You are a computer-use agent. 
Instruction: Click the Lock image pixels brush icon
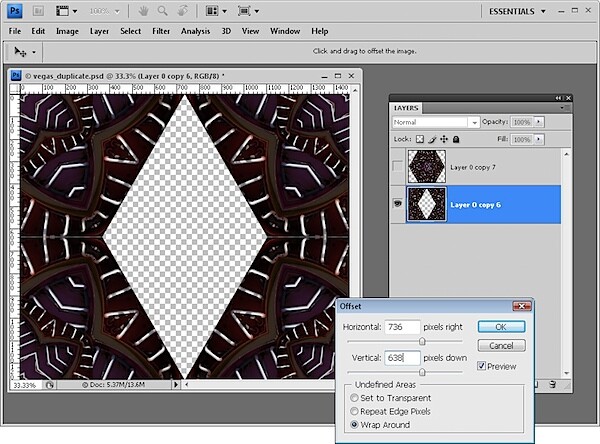[432, 139]
